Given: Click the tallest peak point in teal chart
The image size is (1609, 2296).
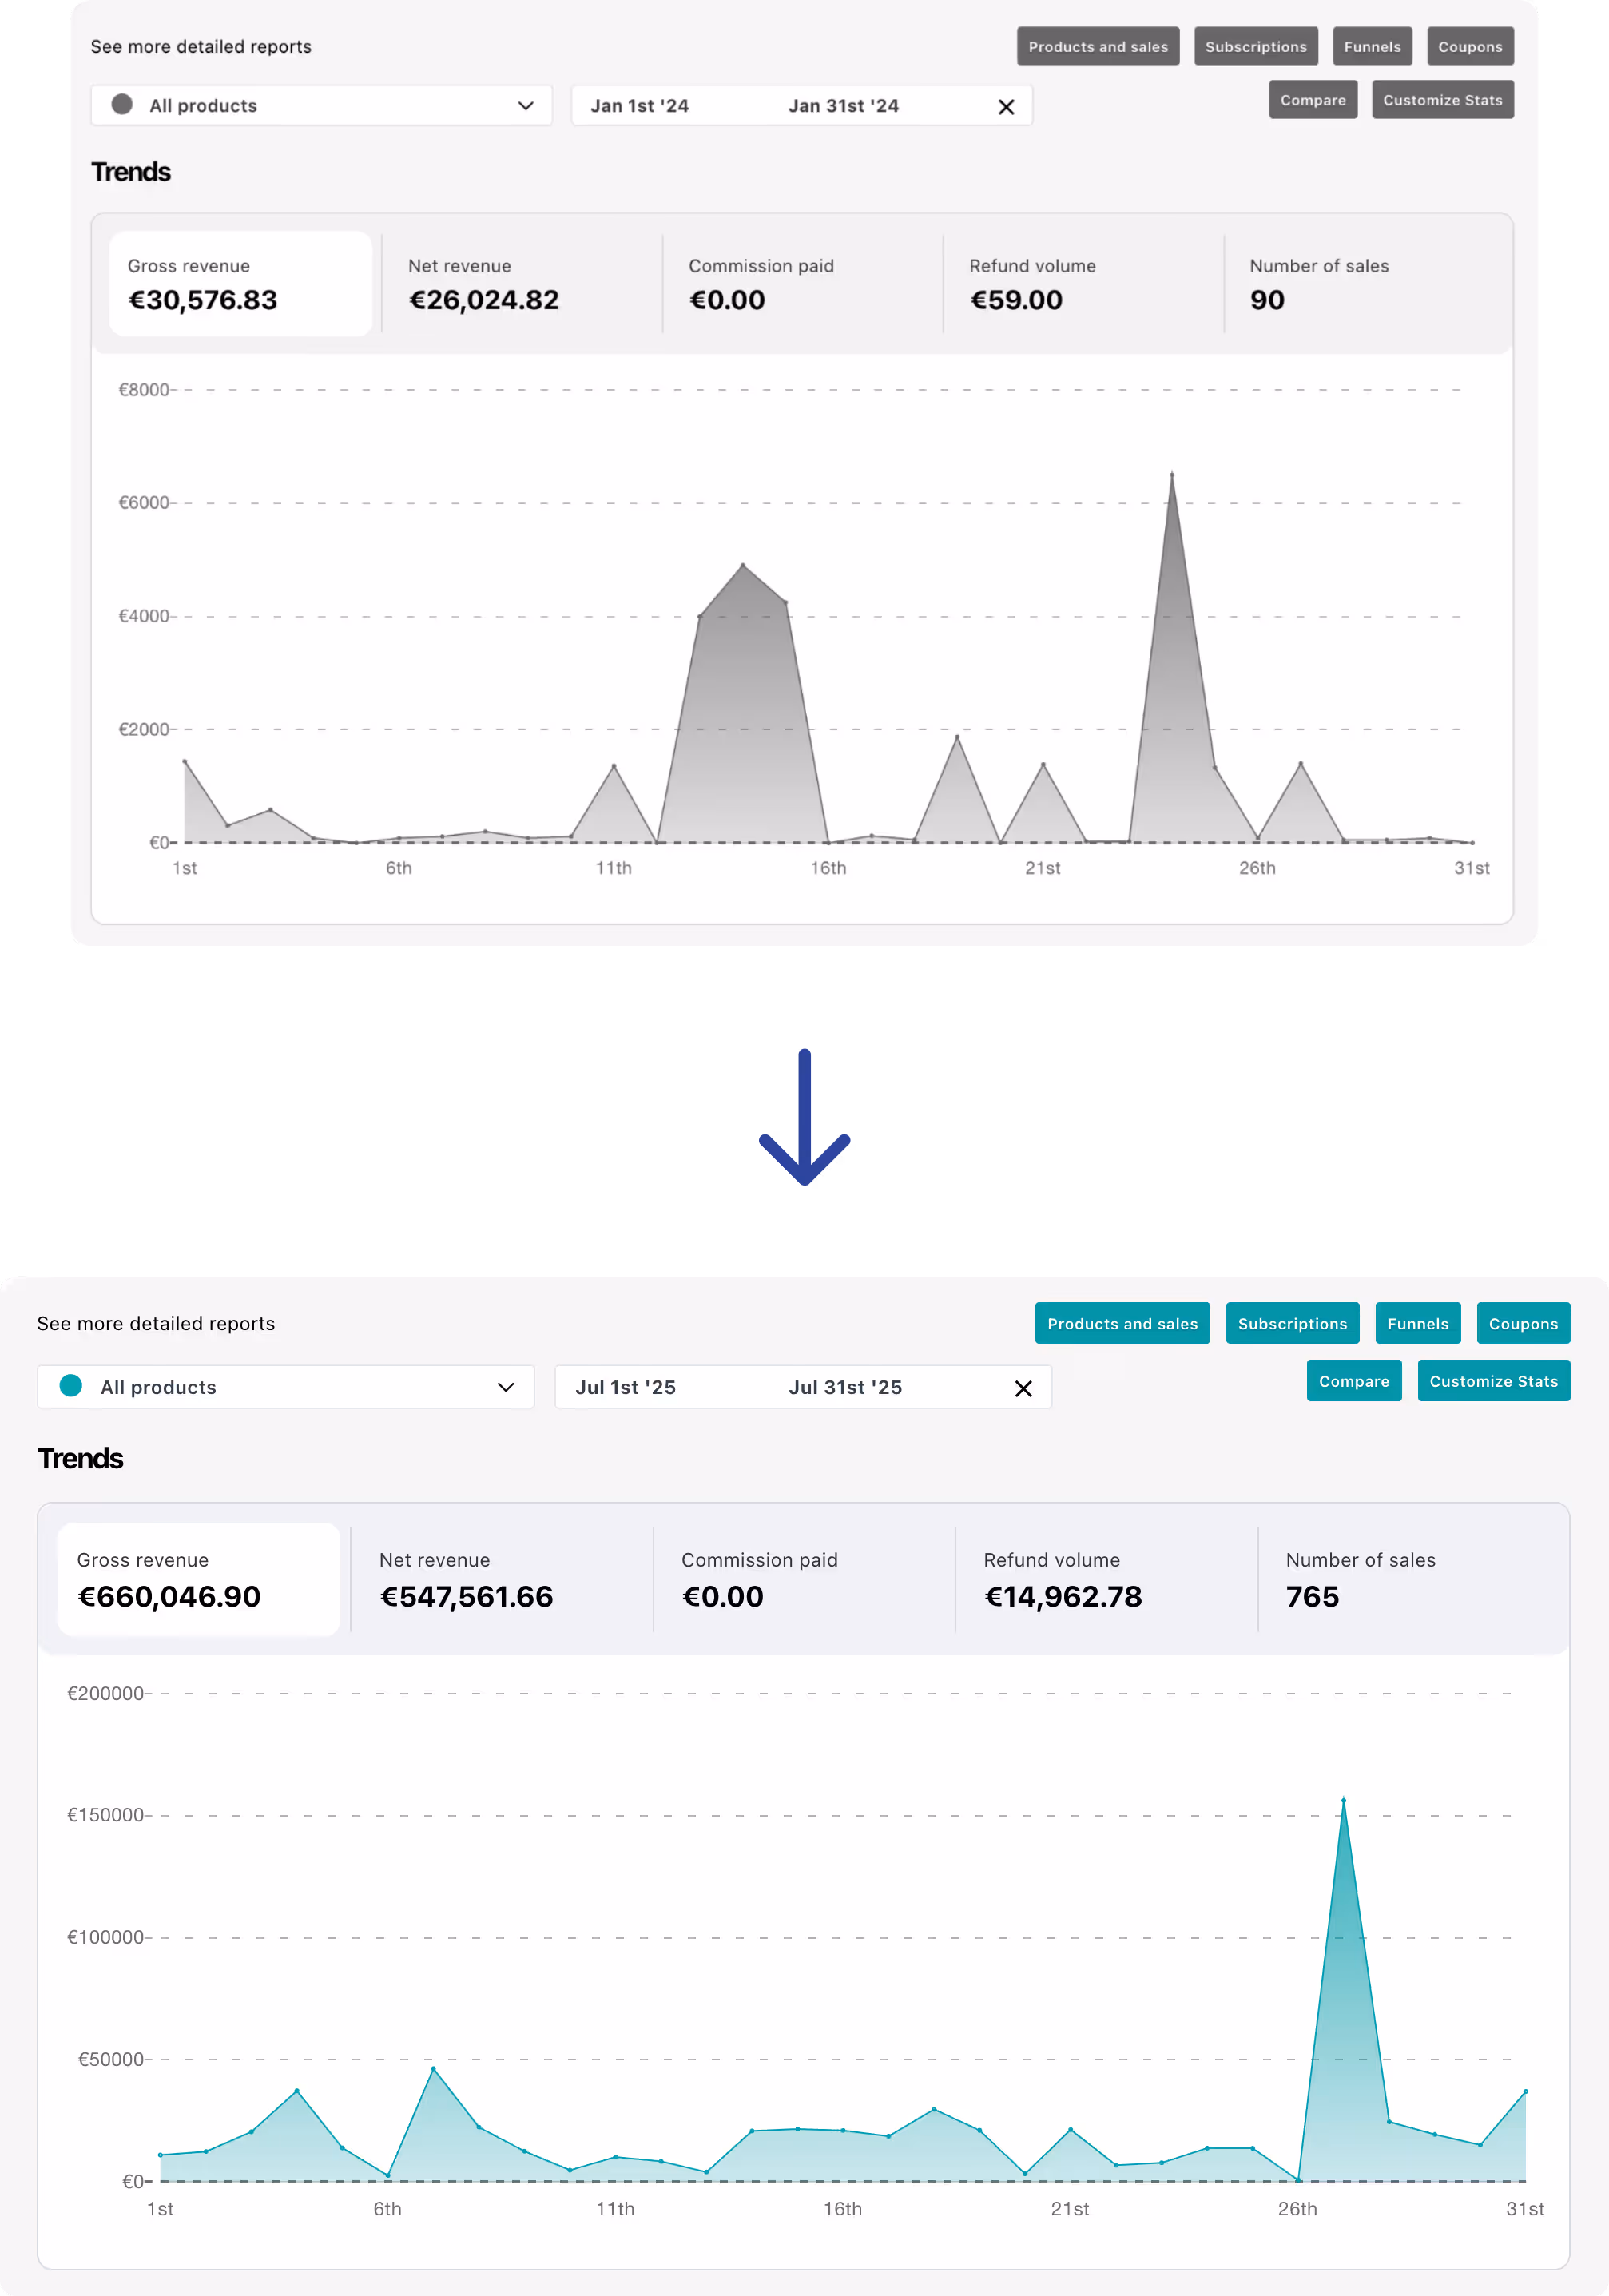Looking at the screenshot, I should 1343,1800.
